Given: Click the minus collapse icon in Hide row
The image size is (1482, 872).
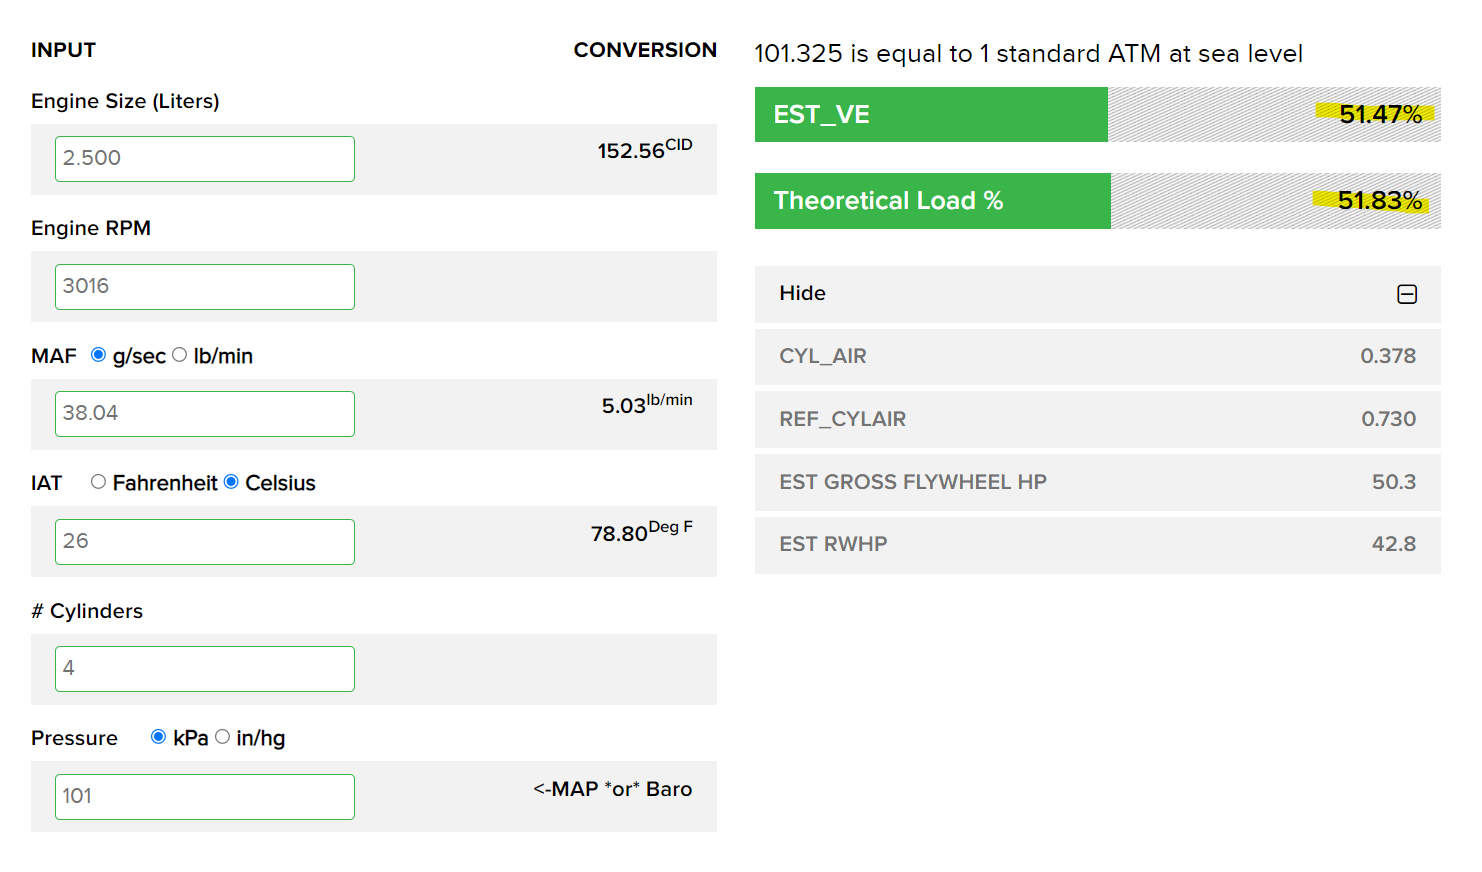Looking at the screenshot, I should click(x=1406, y=294).
